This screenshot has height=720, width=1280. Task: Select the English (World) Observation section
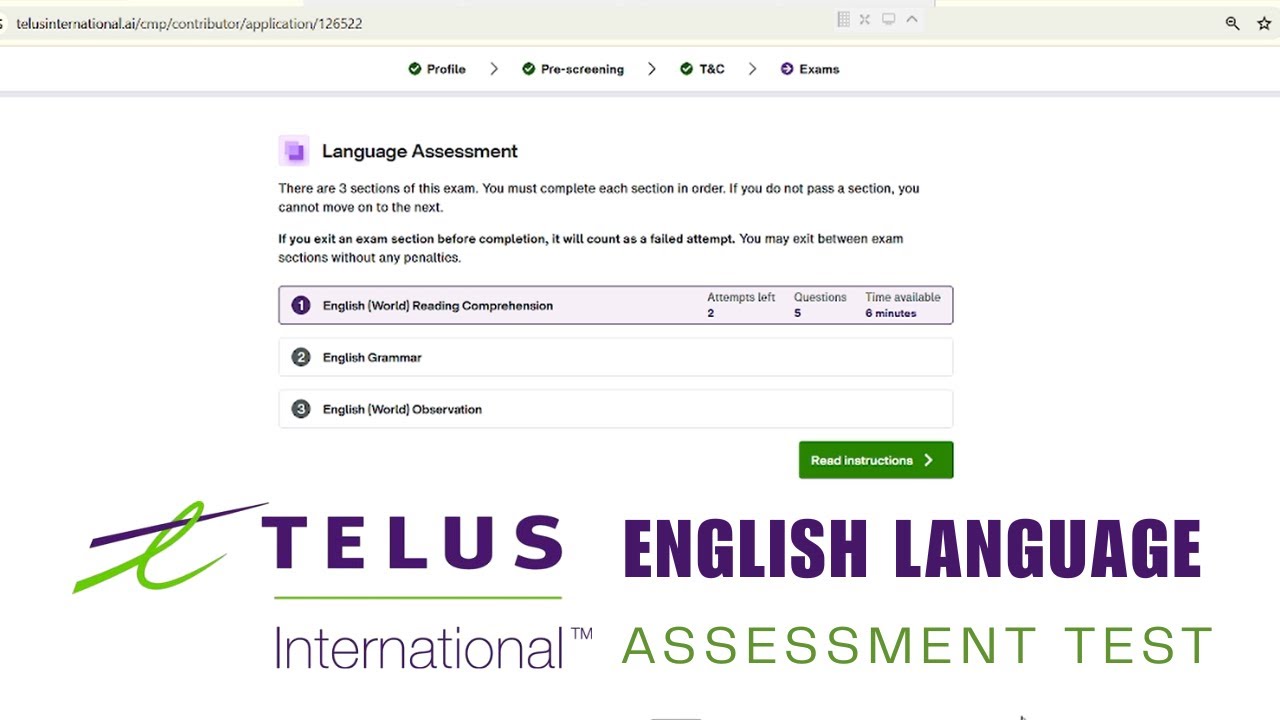[616, 409]
